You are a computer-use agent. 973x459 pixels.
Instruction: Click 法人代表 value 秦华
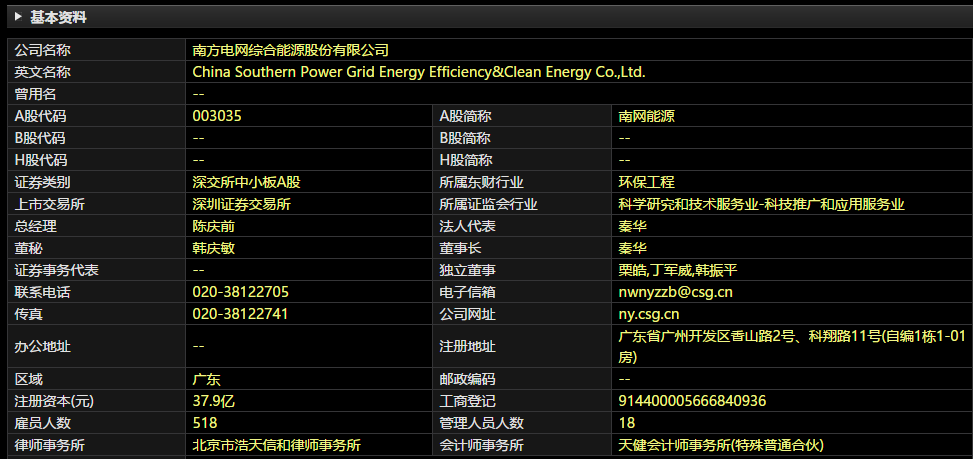(x=632, y=226)
